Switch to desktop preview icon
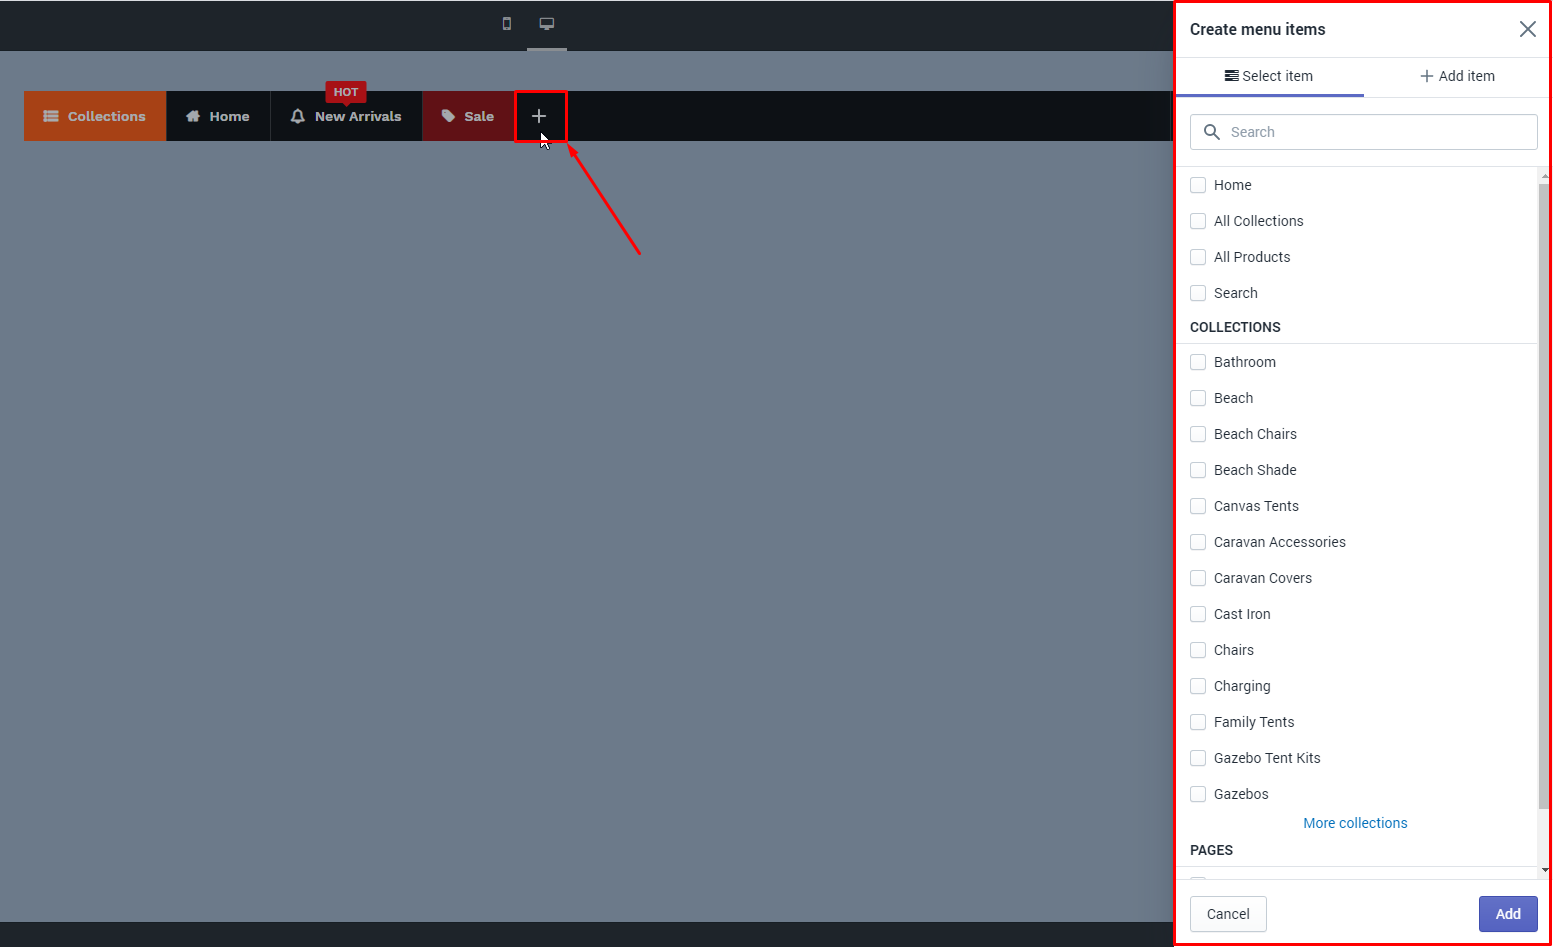 547,24
